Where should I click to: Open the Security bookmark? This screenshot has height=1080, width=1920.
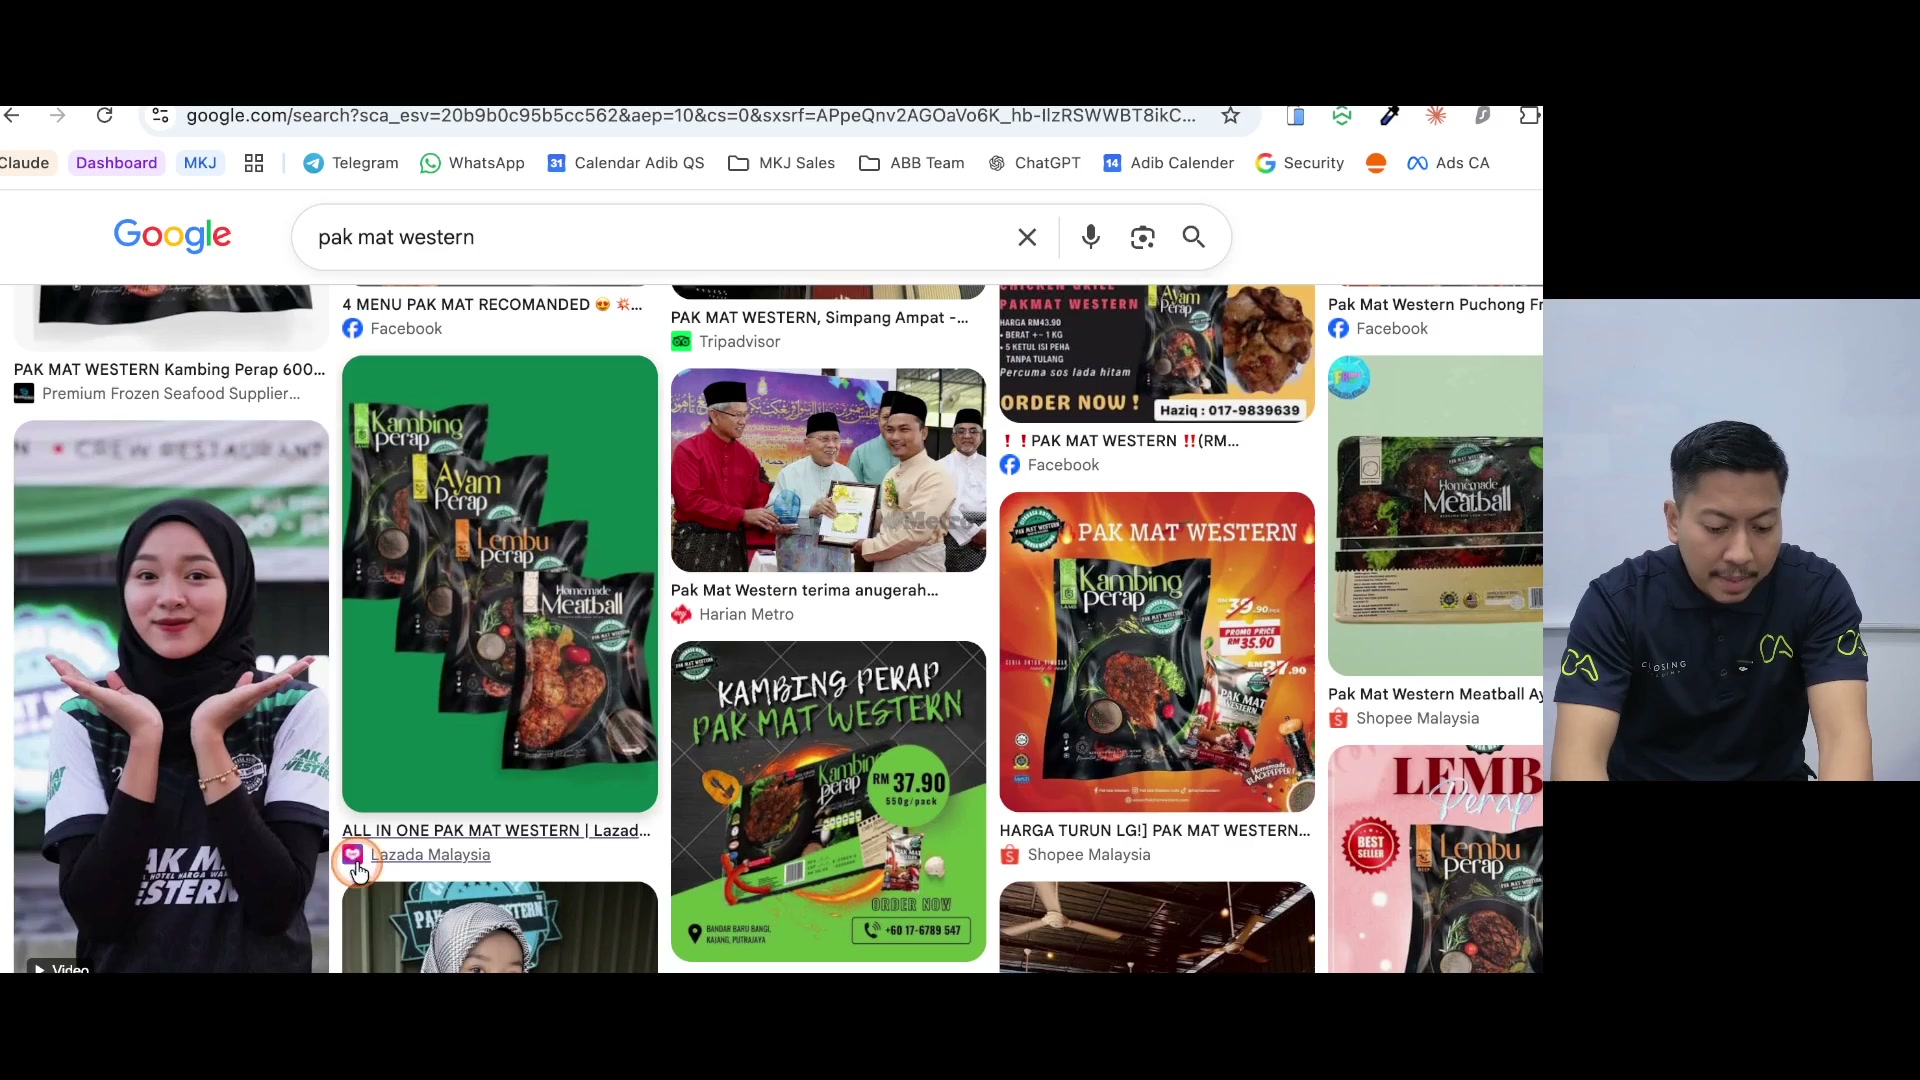[x=1300, y=163]
